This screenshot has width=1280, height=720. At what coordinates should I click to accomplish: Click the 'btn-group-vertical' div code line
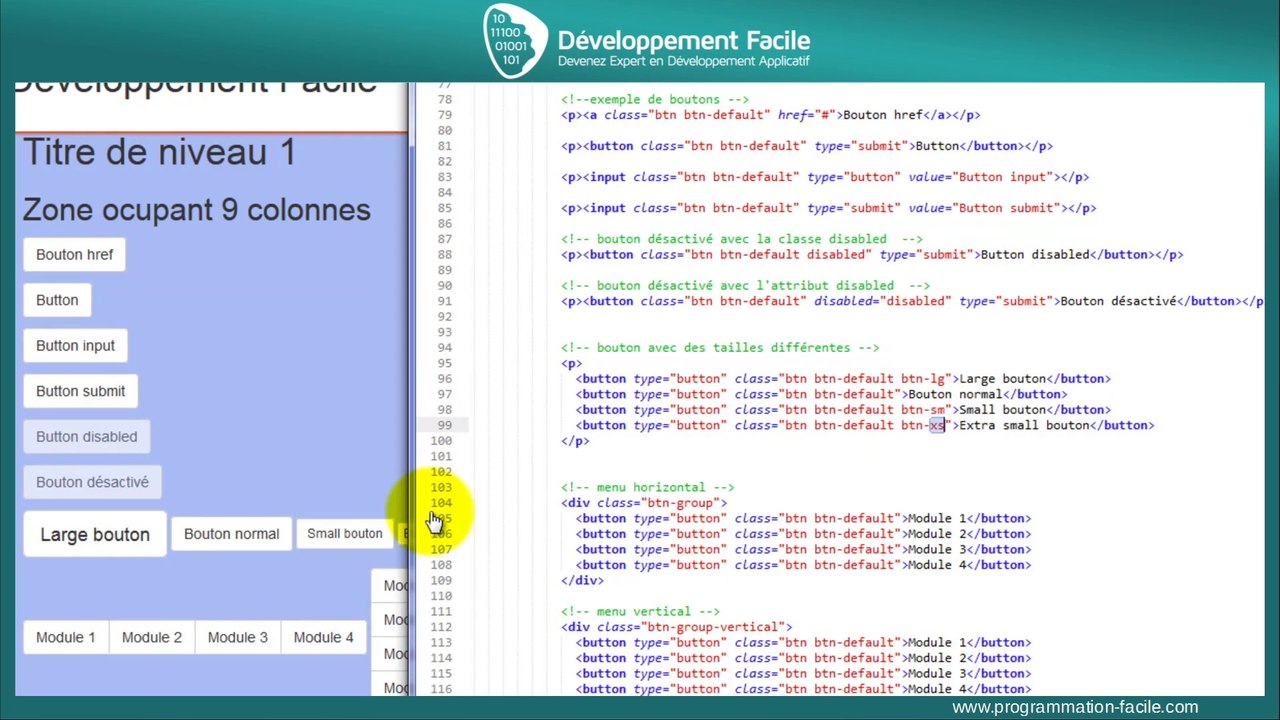[x=677, y=627]
